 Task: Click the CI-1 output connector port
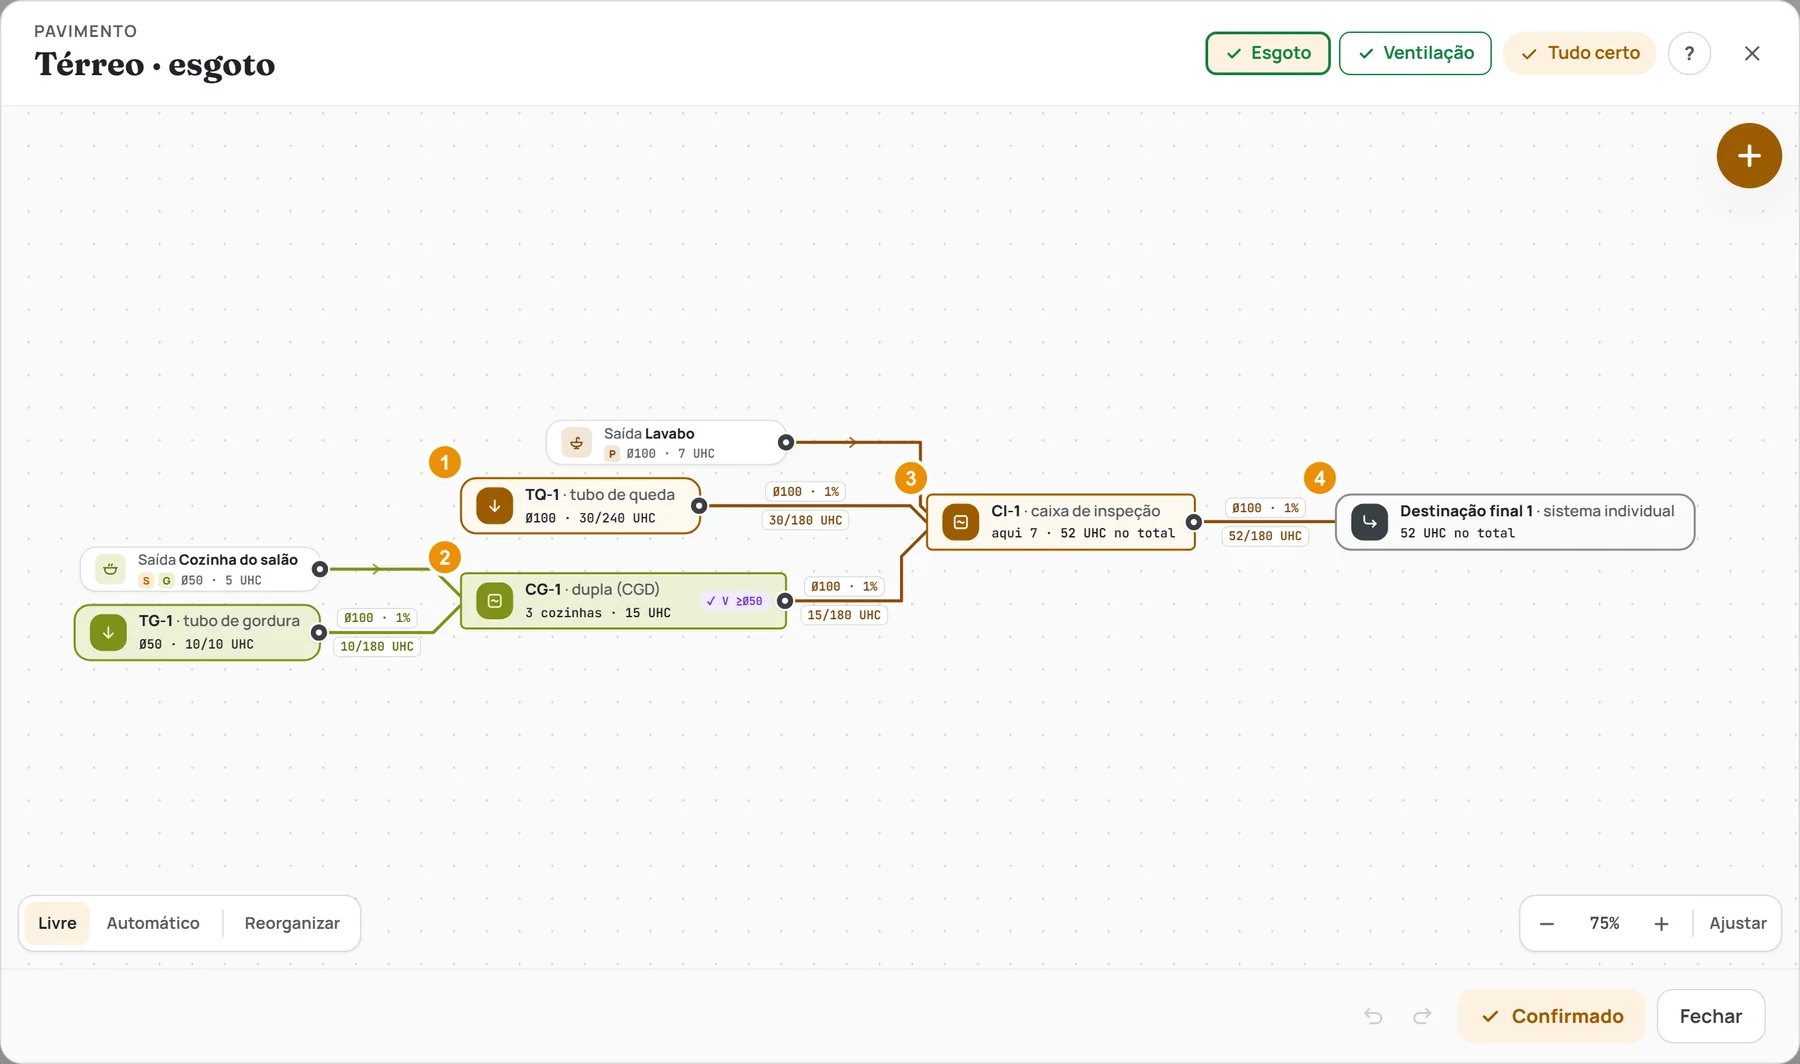click(1193, 522)
